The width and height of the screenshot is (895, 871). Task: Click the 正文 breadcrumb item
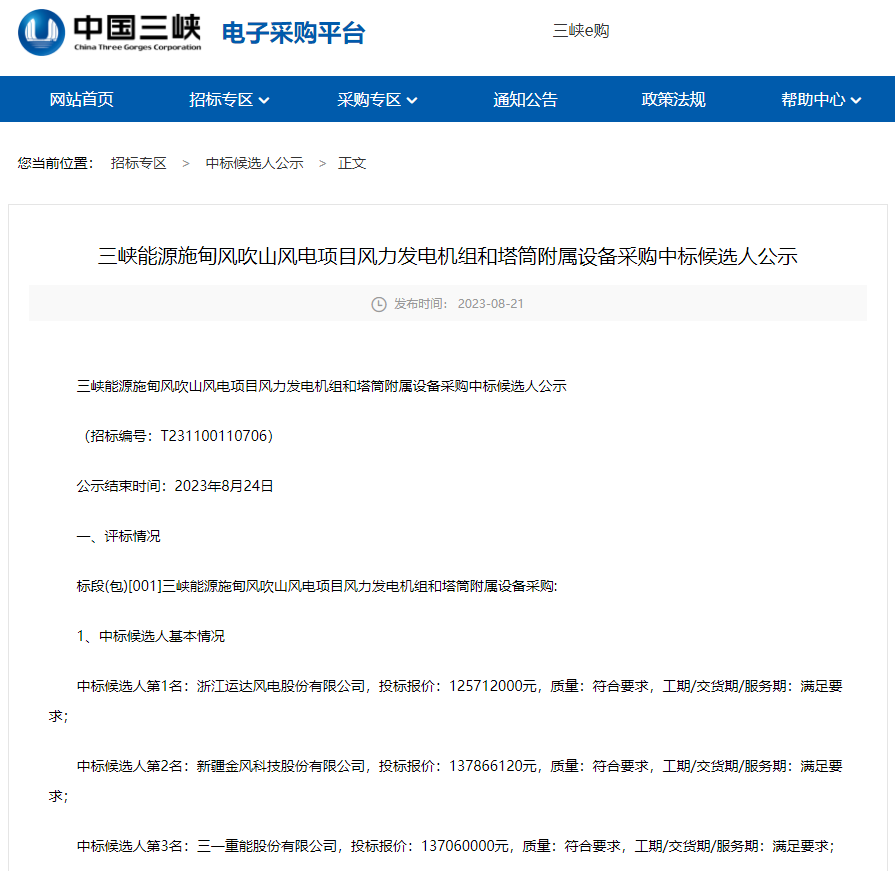pos(352,163)
